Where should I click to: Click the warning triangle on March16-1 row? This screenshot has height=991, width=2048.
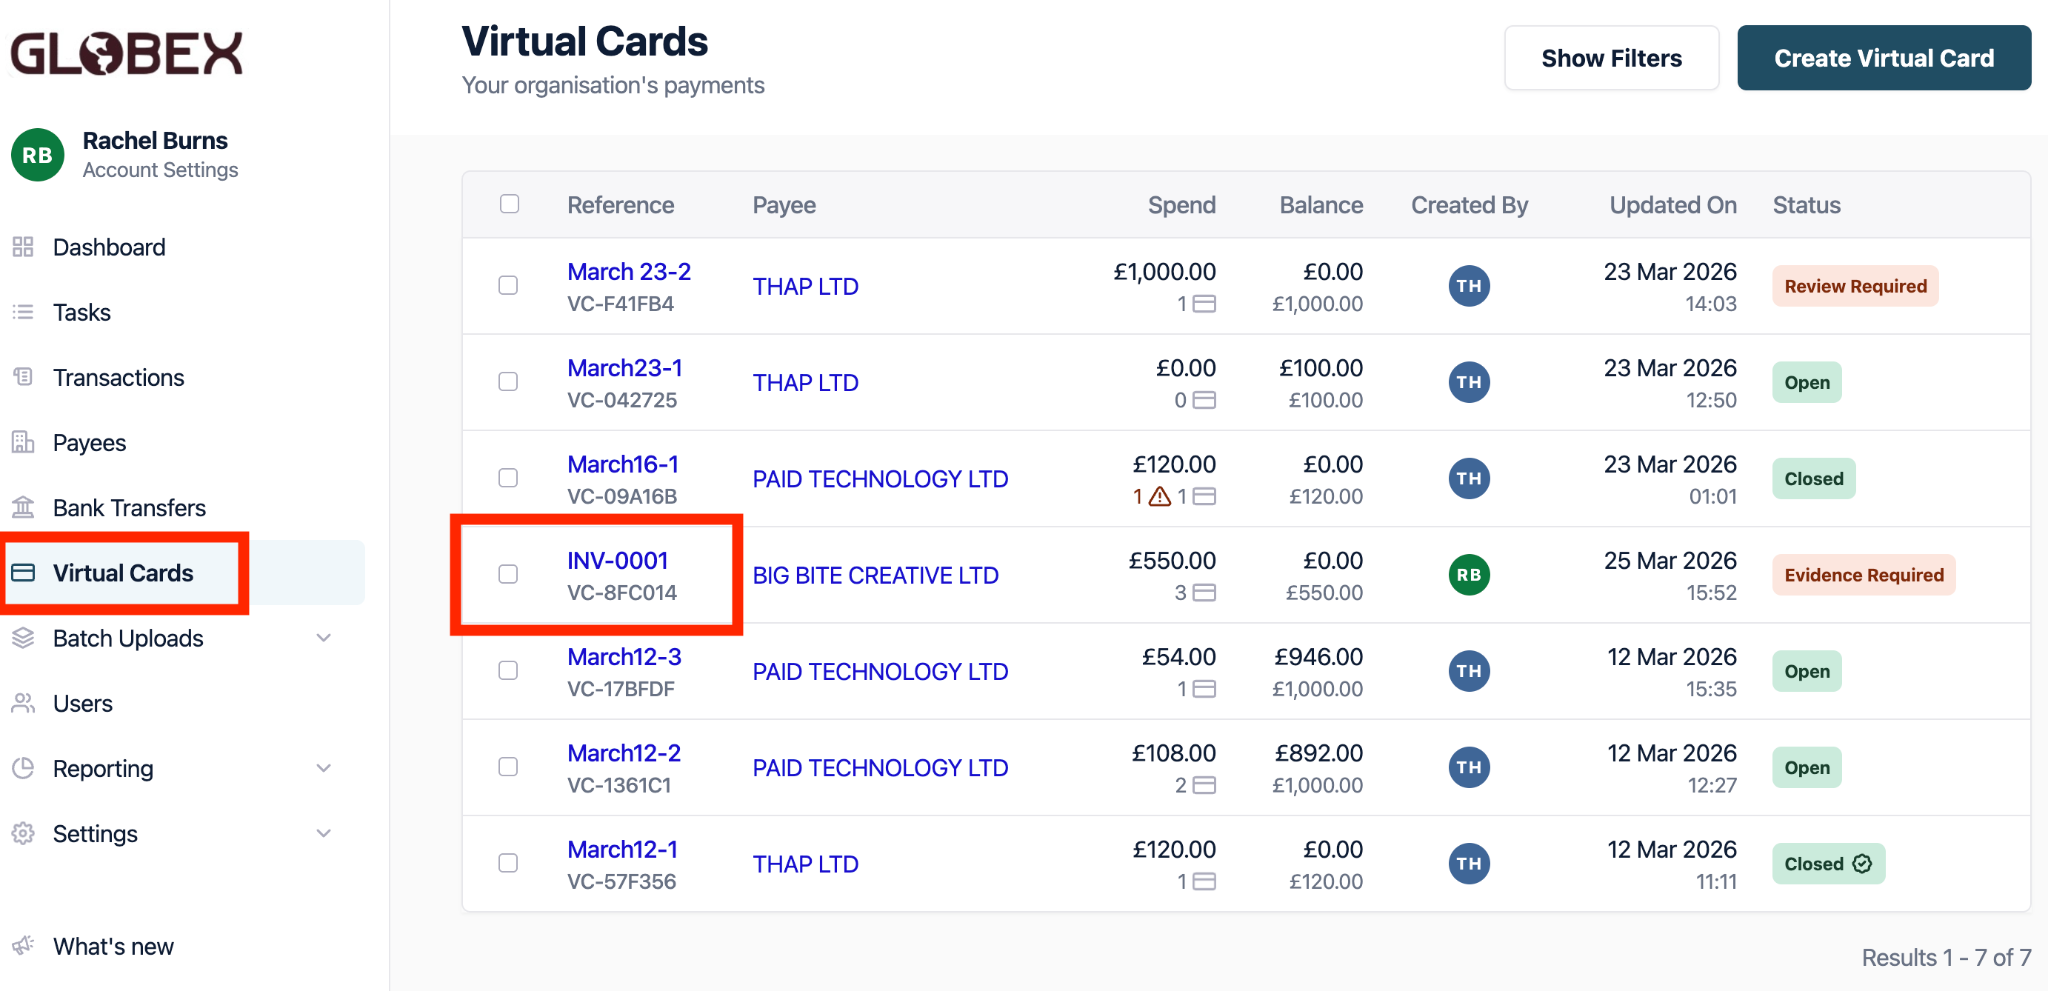click(1159, 496)
